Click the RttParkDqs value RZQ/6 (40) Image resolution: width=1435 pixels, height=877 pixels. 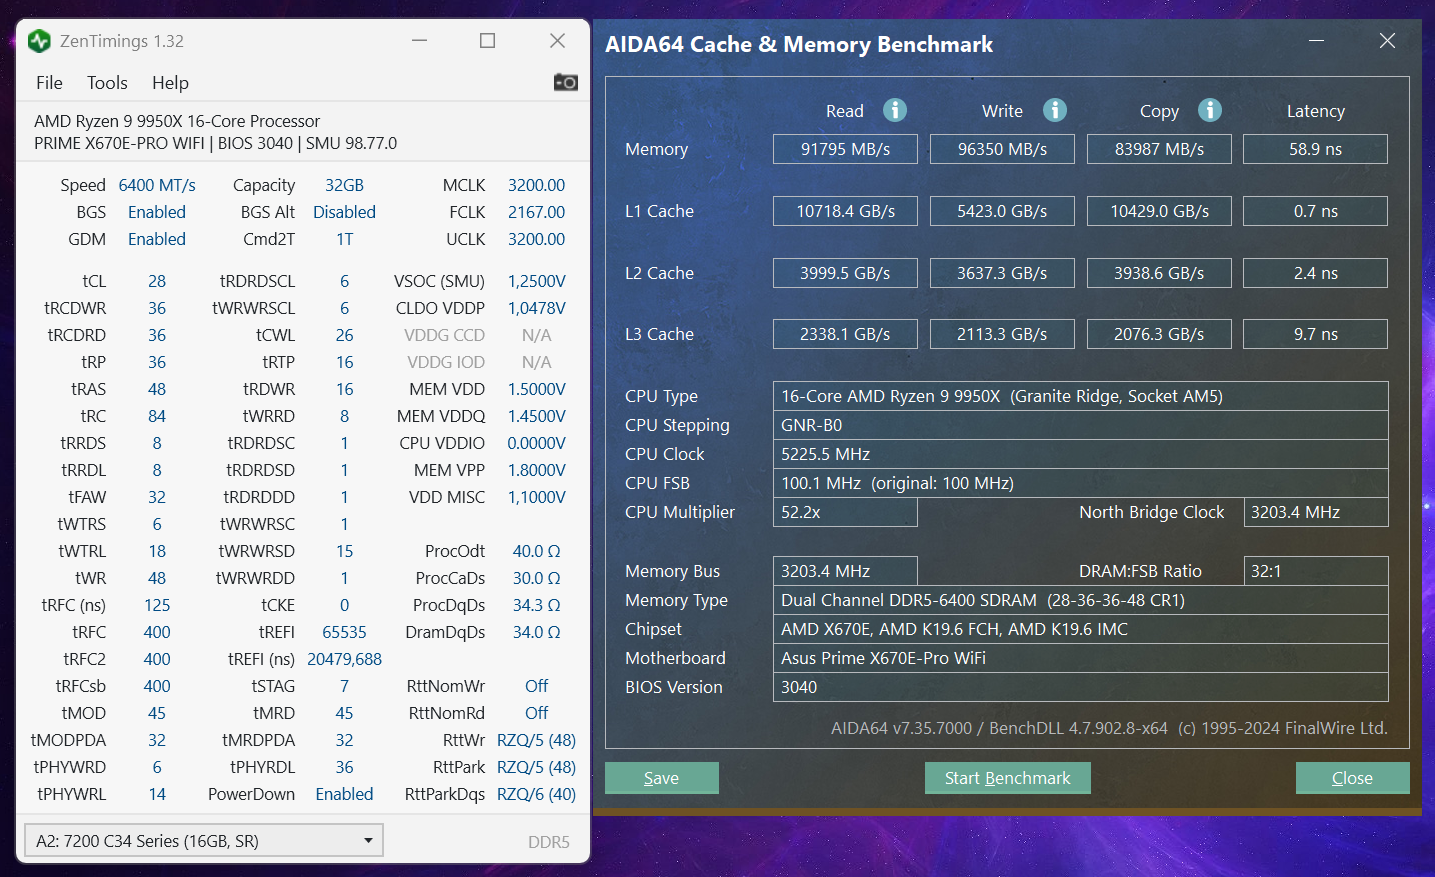536,794
